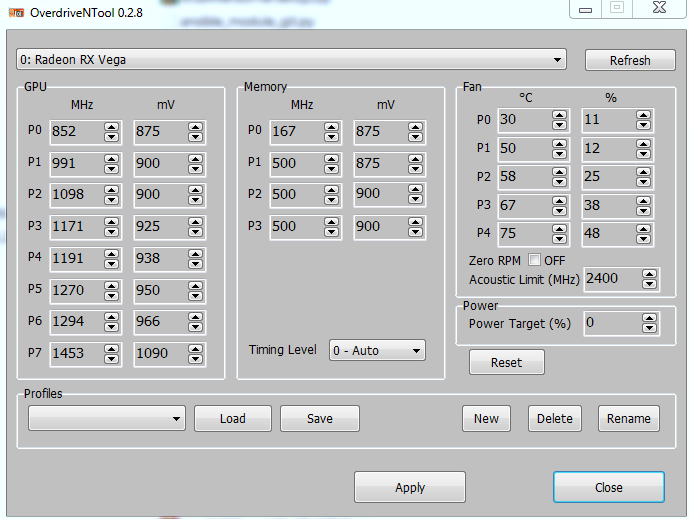Increase Fan P4 percent with up arrow
Viewport: 689px width, 519px height.
click(643, 229)
